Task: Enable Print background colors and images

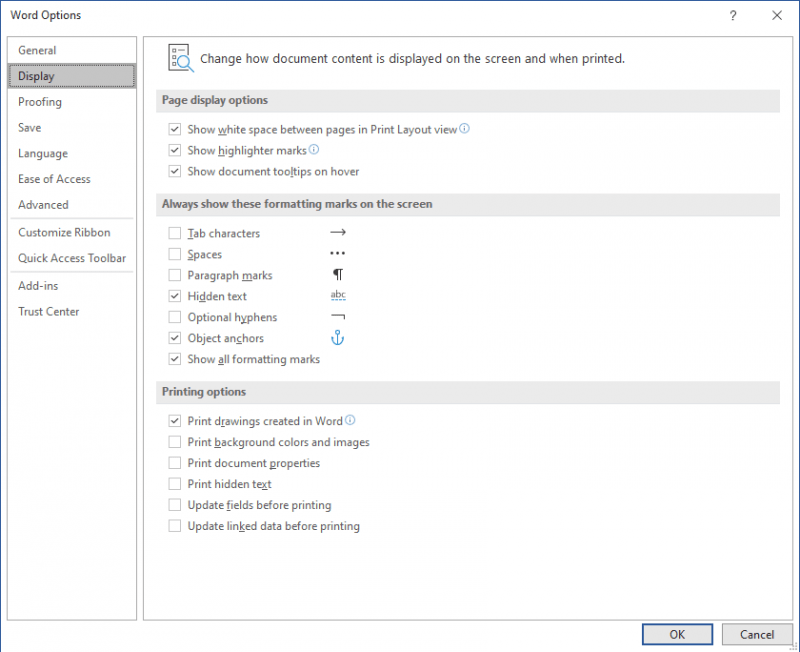Action: pos(175,442)
